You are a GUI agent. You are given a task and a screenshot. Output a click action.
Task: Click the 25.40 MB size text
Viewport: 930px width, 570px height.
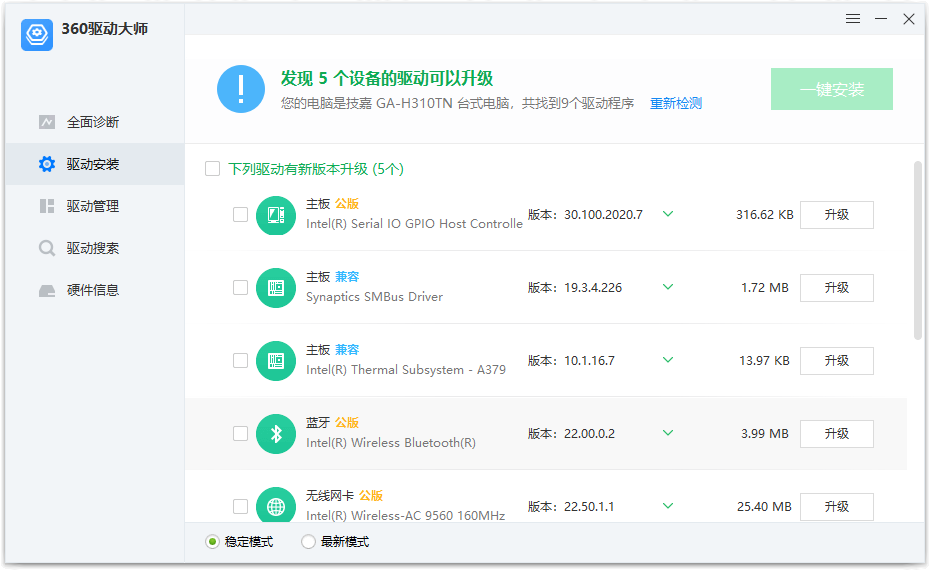point(764,507)
